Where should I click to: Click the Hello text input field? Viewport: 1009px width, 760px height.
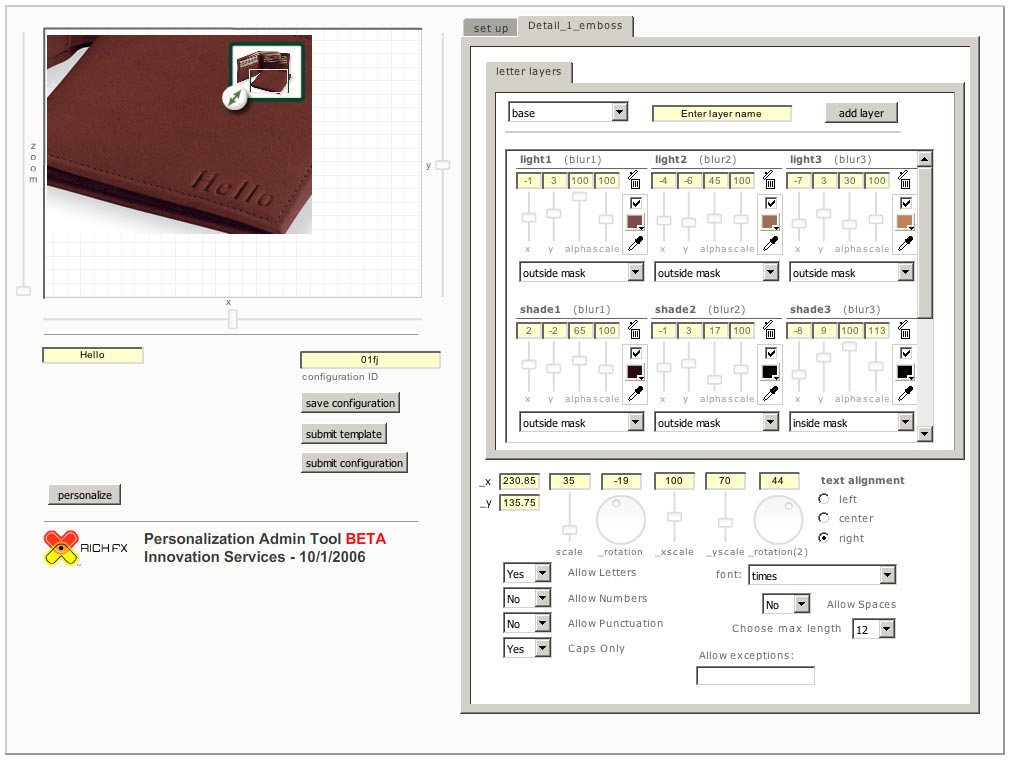pos(93,355)
